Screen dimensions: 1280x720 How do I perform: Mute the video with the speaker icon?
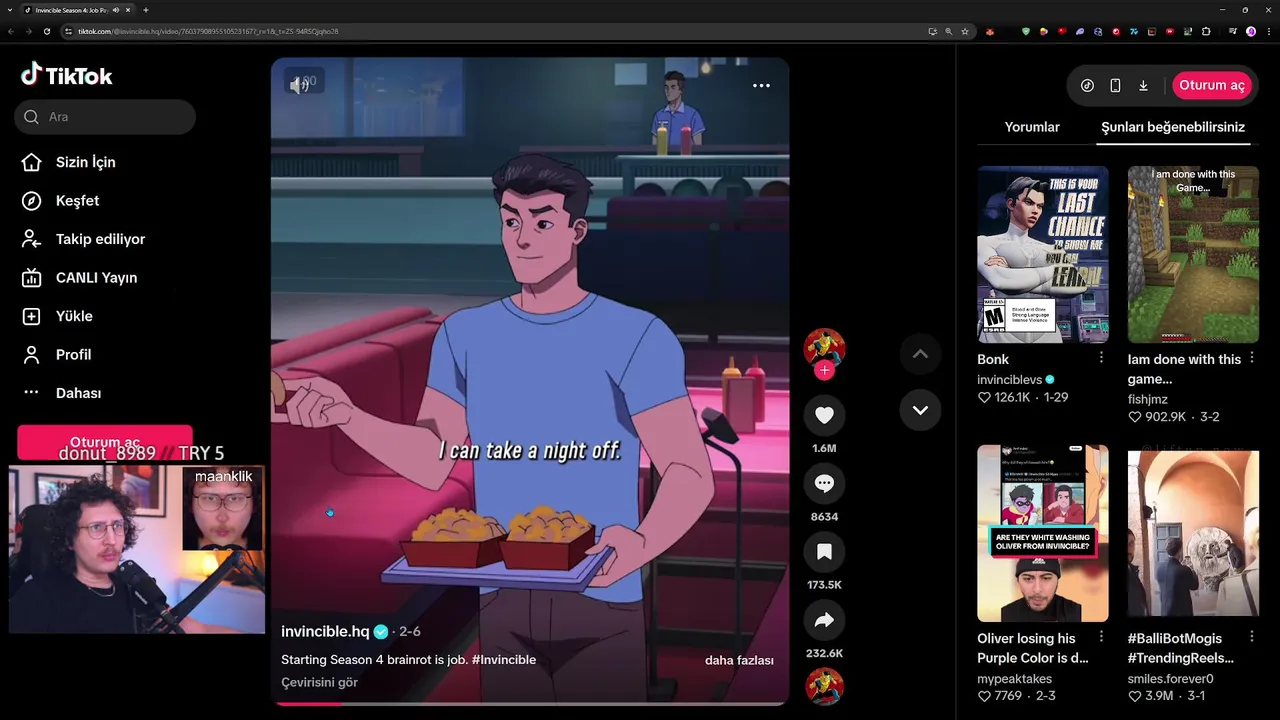[x=300, y=85]
